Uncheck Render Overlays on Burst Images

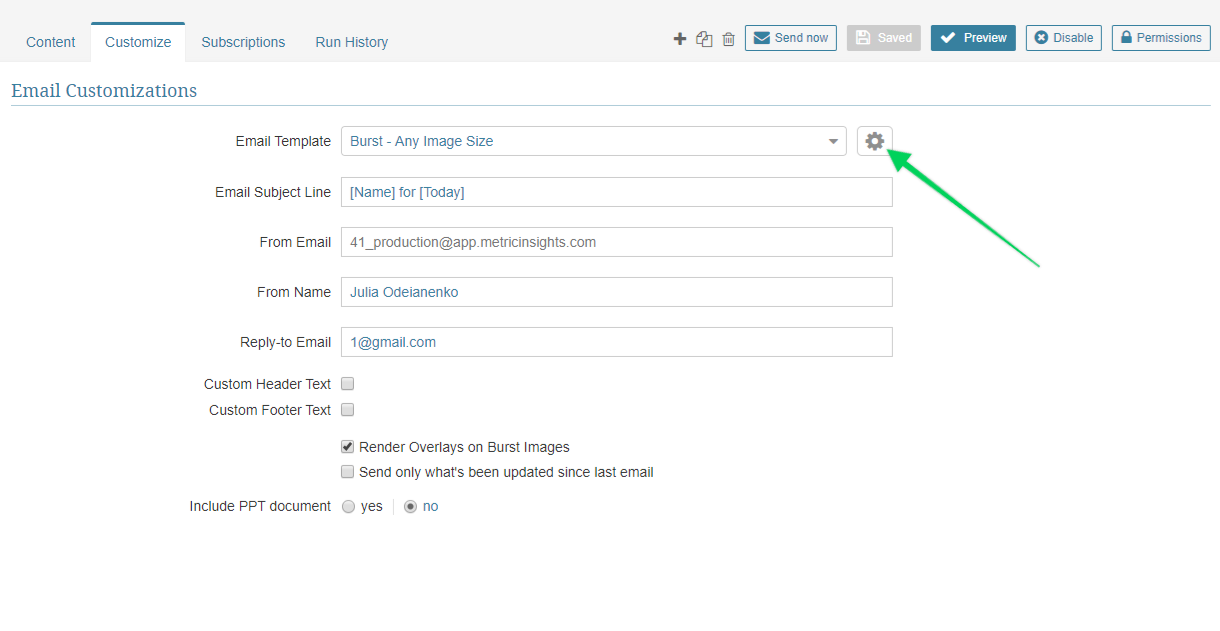(x=348, y=447)
